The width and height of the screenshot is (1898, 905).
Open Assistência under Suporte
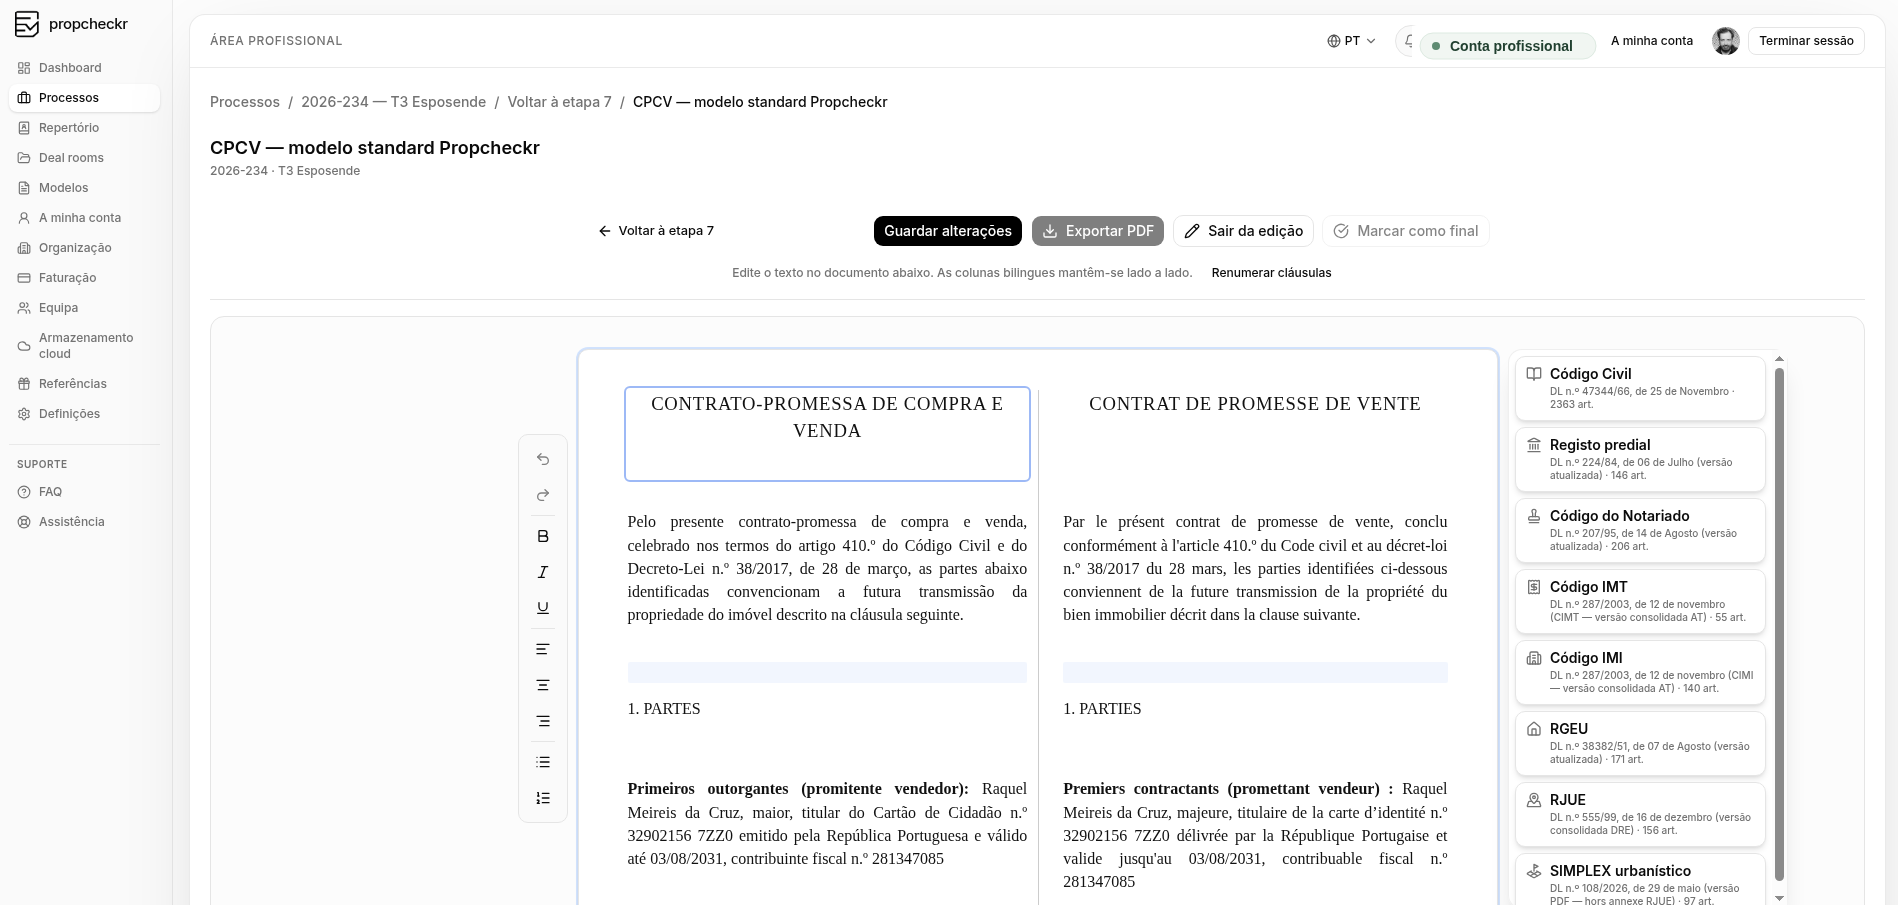point(84,522)
